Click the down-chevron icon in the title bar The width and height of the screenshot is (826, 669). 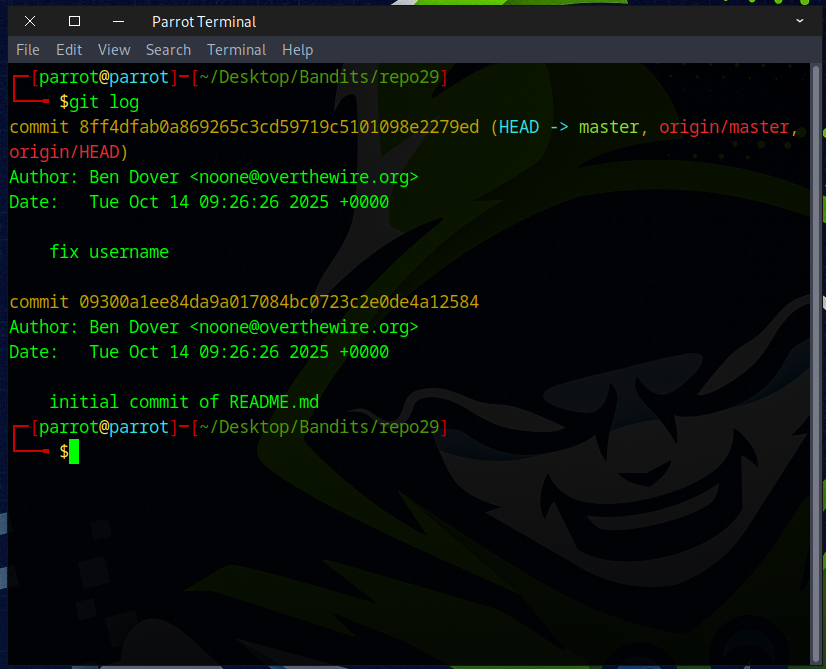click(800, 21)
